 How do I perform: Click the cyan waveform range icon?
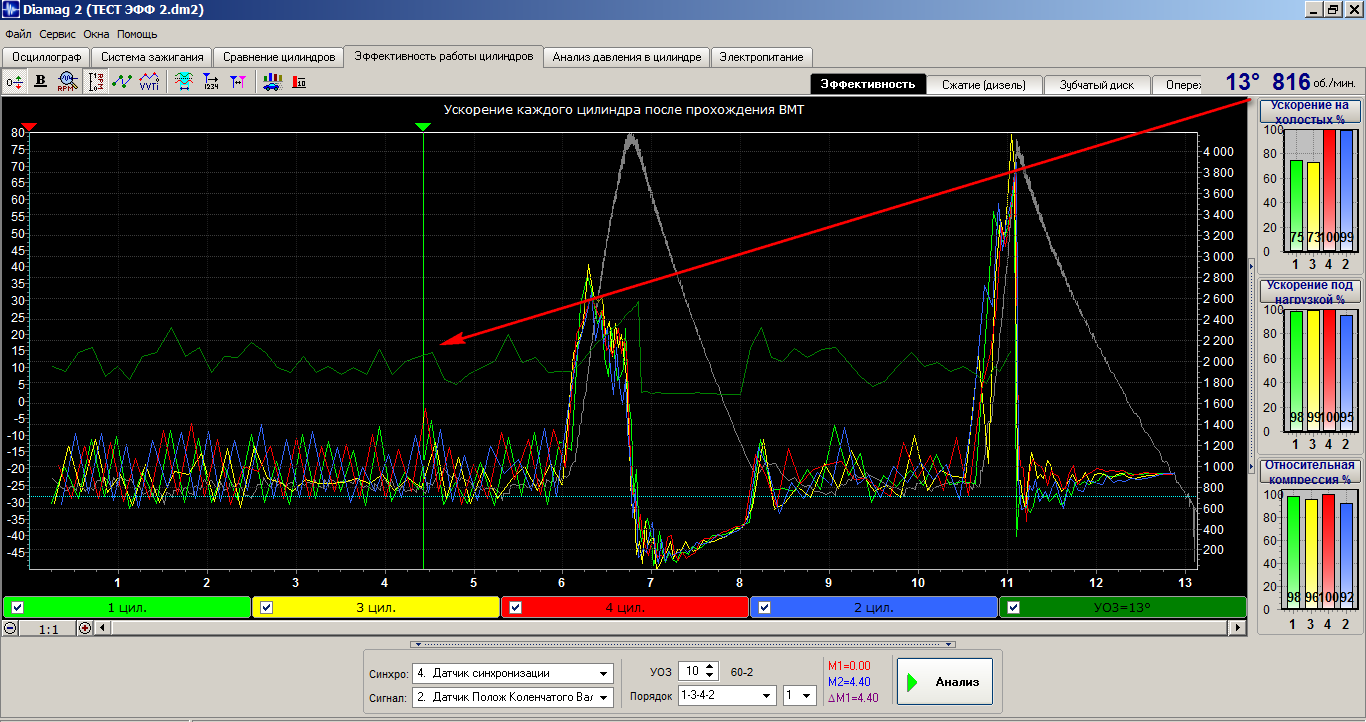click(184, 82)
